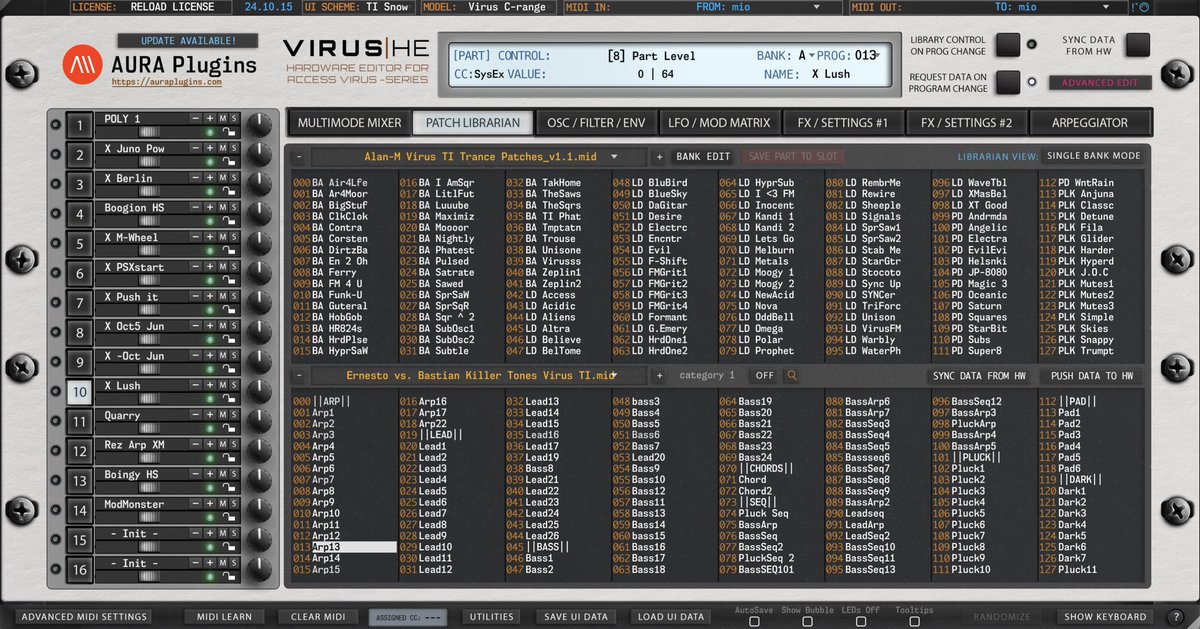Click the search magnifier icon in lower librarian
Viewport: 1200px width, 629px height.
(792, 376)
